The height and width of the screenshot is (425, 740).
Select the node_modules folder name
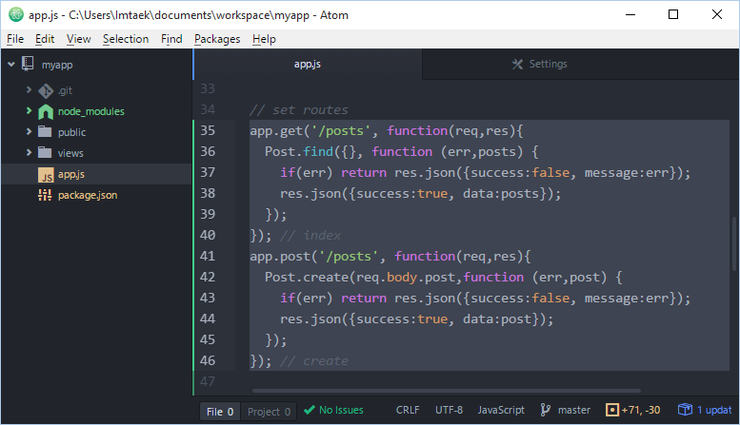[x=91, y=111]
